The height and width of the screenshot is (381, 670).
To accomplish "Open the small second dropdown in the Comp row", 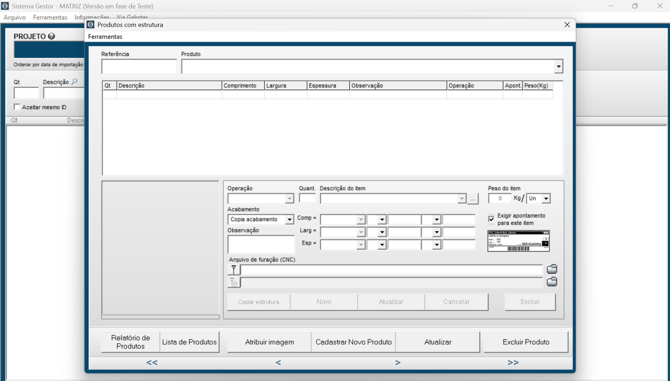I will pyautogui.click(x=382, y=220).
